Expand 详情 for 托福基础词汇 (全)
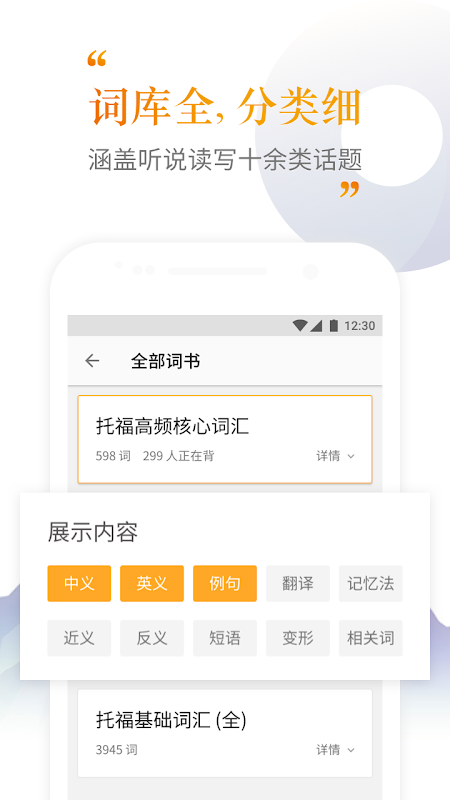This screenshot has height=800, width=450. tap(335, 749)
